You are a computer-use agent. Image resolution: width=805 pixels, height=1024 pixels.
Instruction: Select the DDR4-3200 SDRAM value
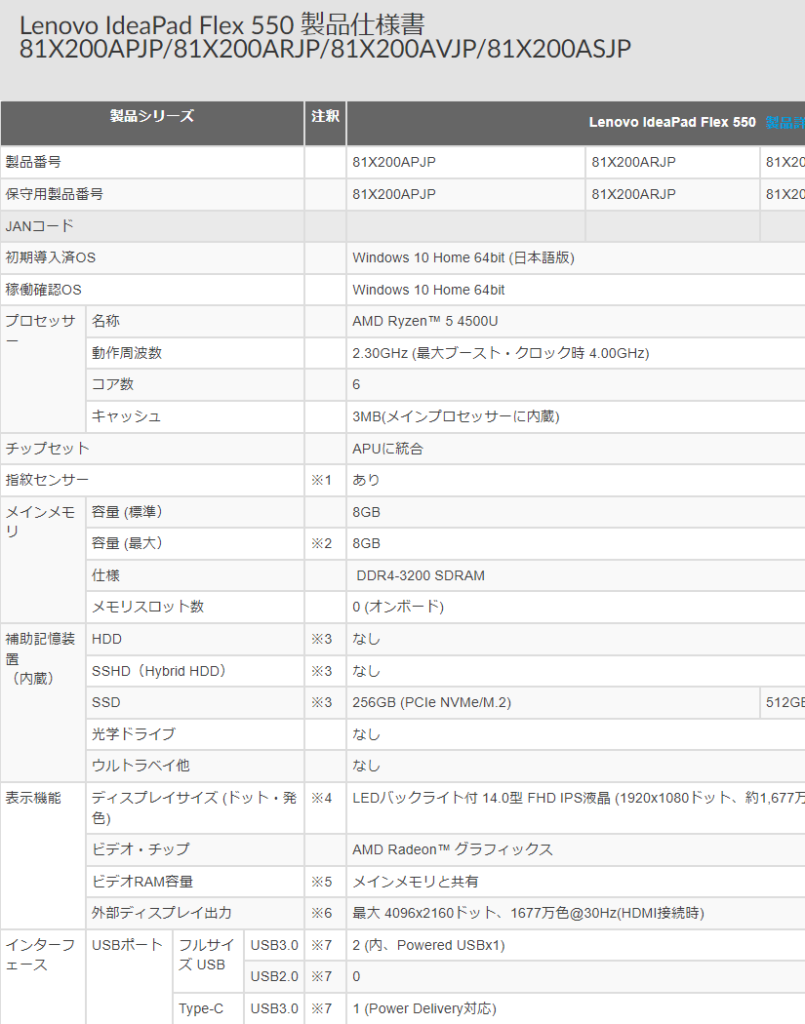click(x=420, y=575)
